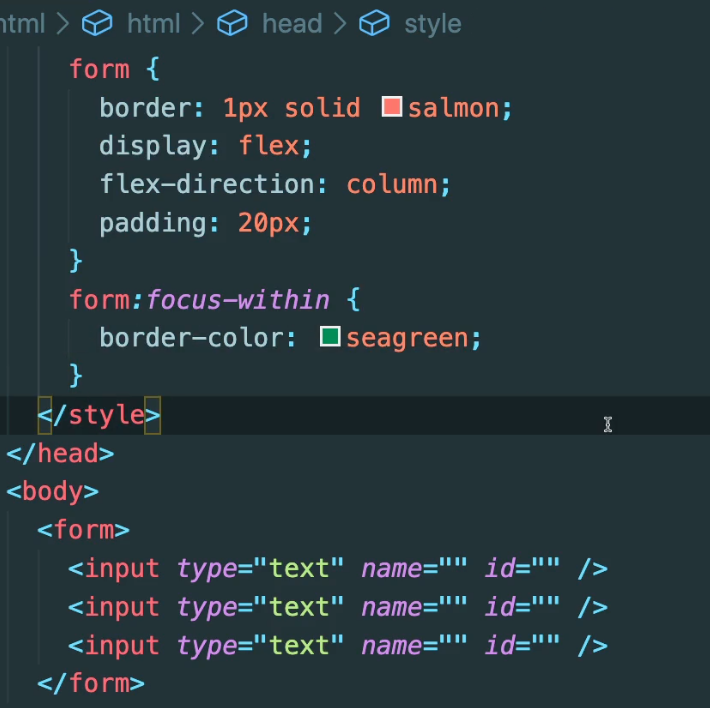Expand breadcrumb chevron between html and head
710x708 pixels.
(x=198, y=23)
